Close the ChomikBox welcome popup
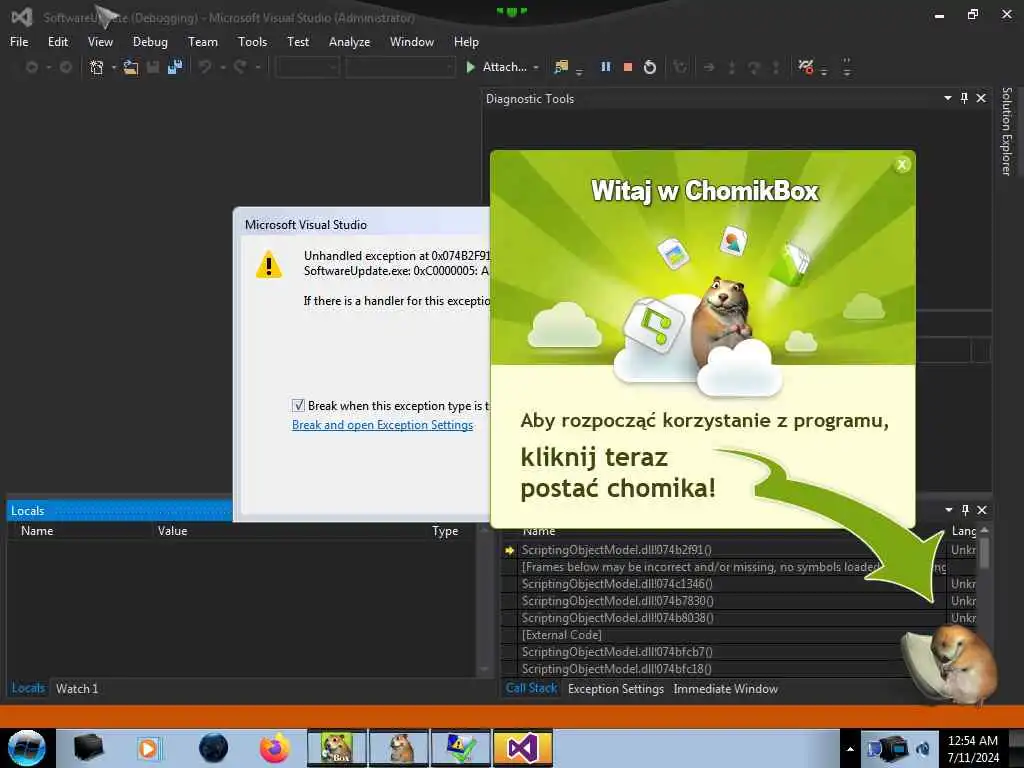This screenshot has height=768, width=1024. coord(902,165)
